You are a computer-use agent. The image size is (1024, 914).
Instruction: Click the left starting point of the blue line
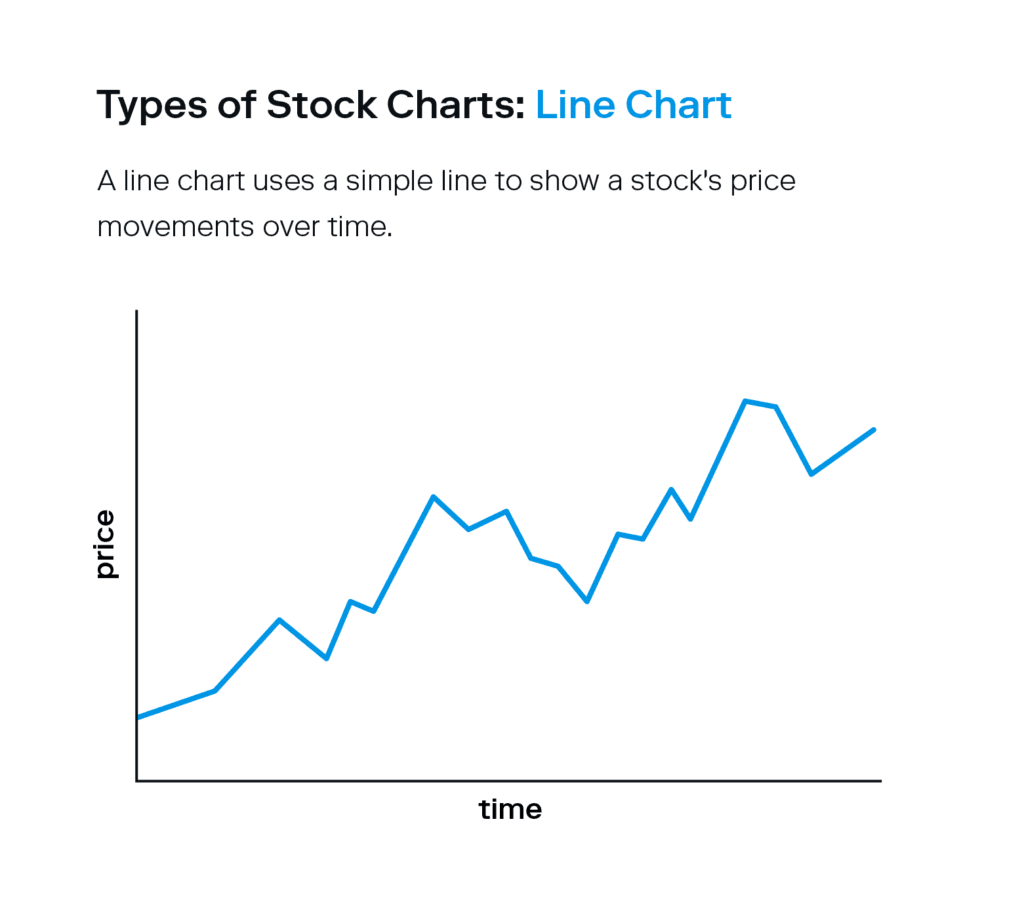pos(138,717)
